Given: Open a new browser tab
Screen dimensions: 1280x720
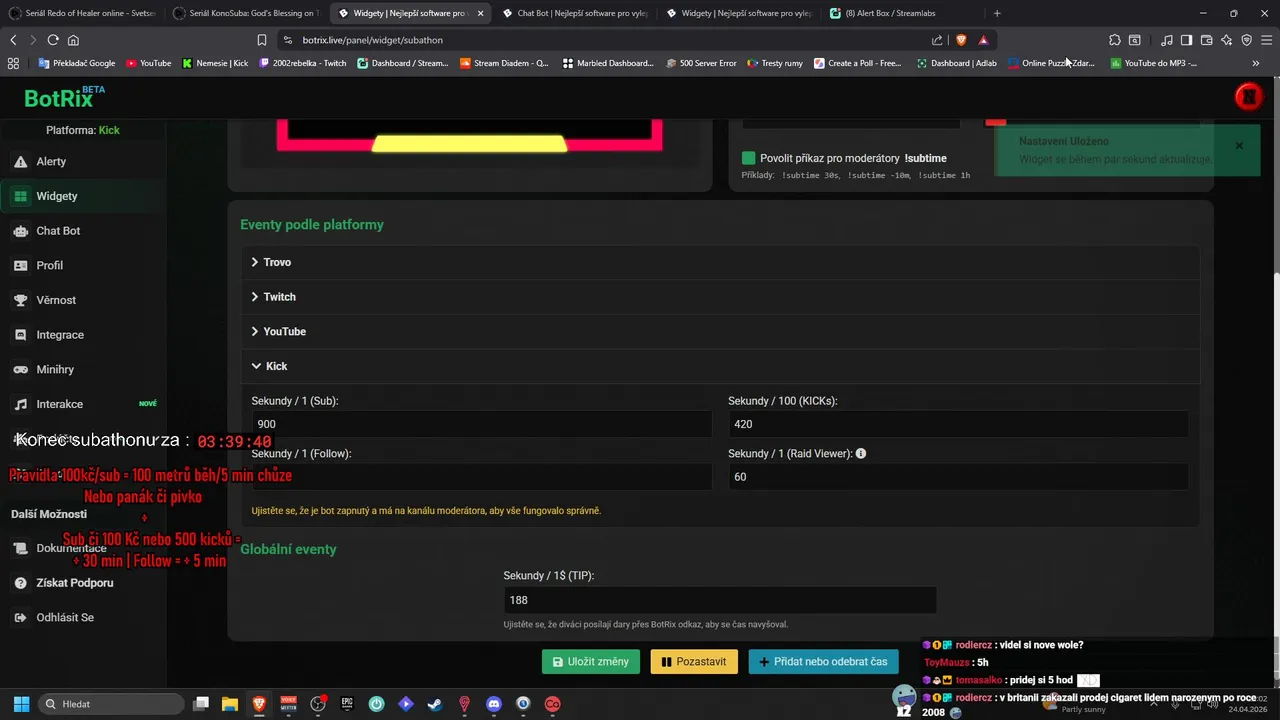Looking at the screenshot, I should [997, 13].
